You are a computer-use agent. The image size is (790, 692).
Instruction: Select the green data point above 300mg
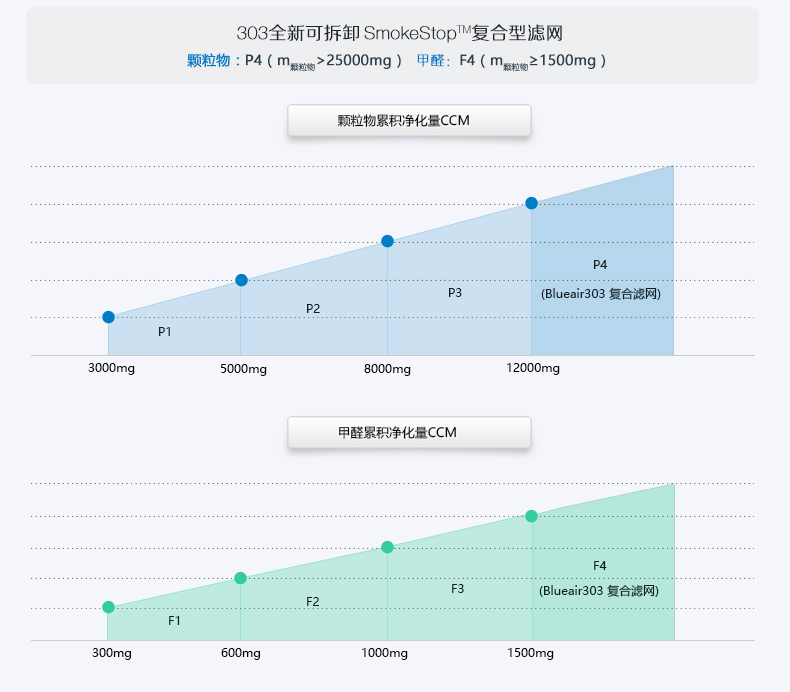[108, 607]
